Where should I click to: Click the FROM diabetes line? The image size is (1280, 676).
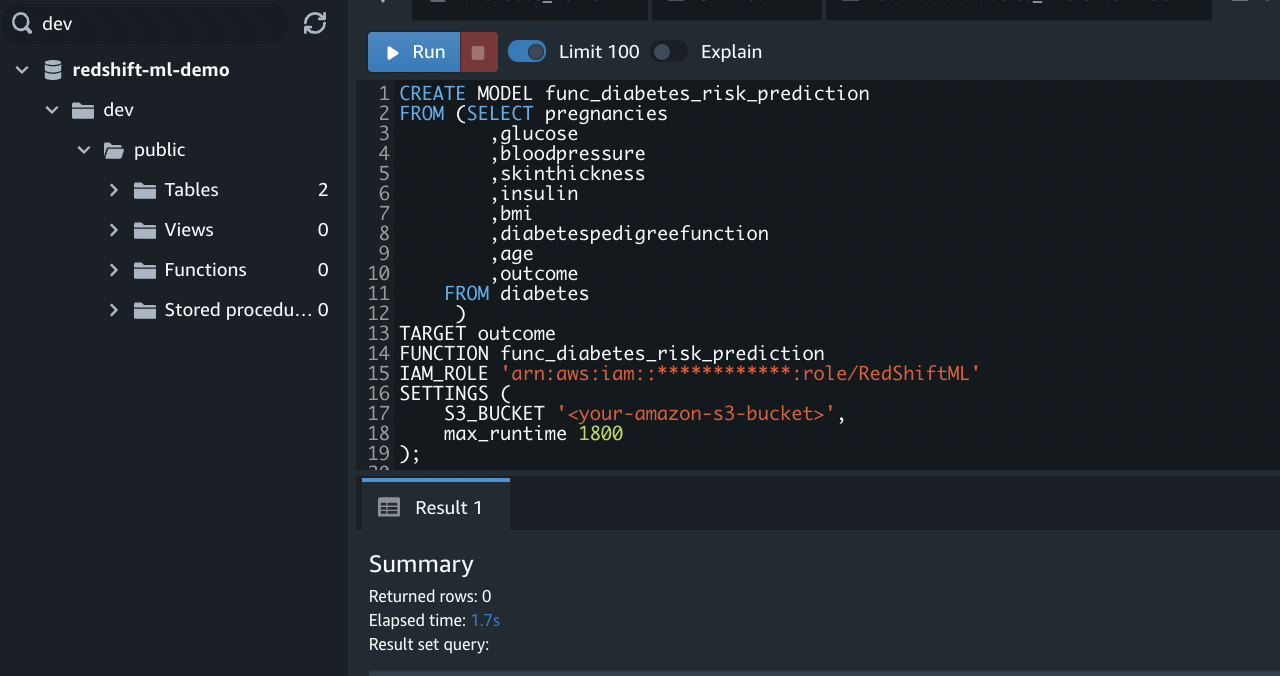(517, 293)
